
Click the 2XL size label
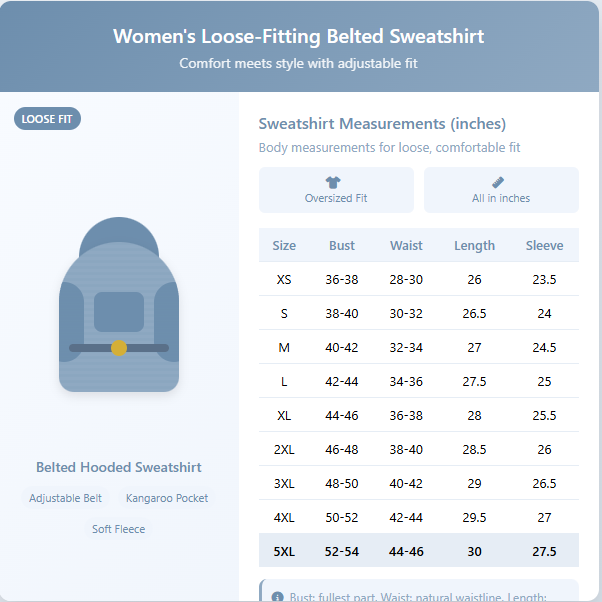(x=284, y=450)
